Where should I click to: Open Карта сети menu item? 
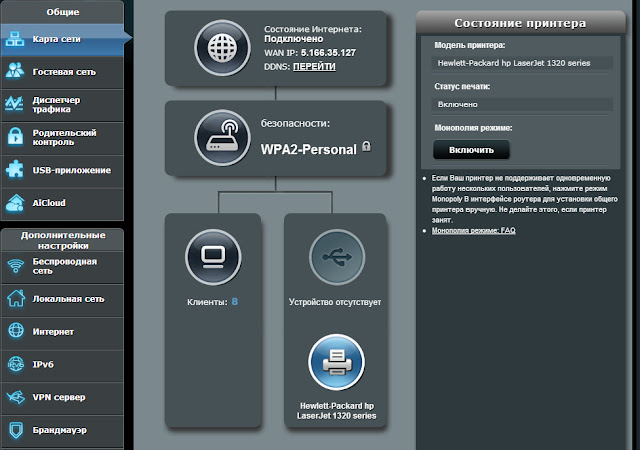pyautogui.click(x=62, y=40)
